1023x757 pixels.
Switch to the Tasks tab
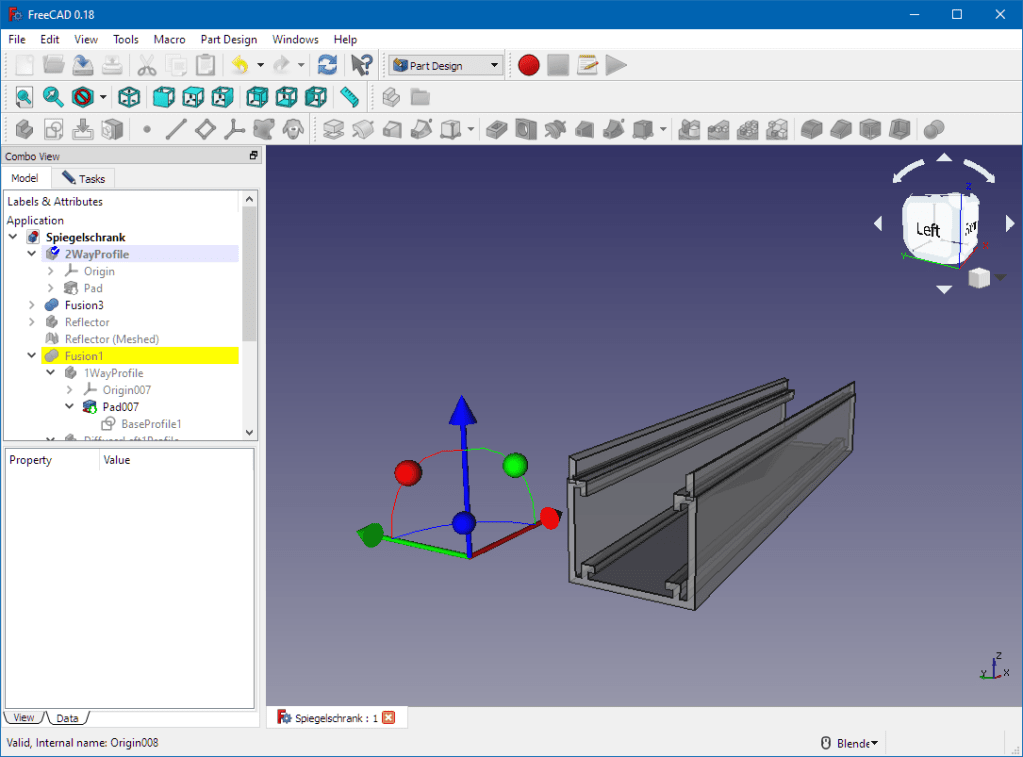tap(83, 178)
